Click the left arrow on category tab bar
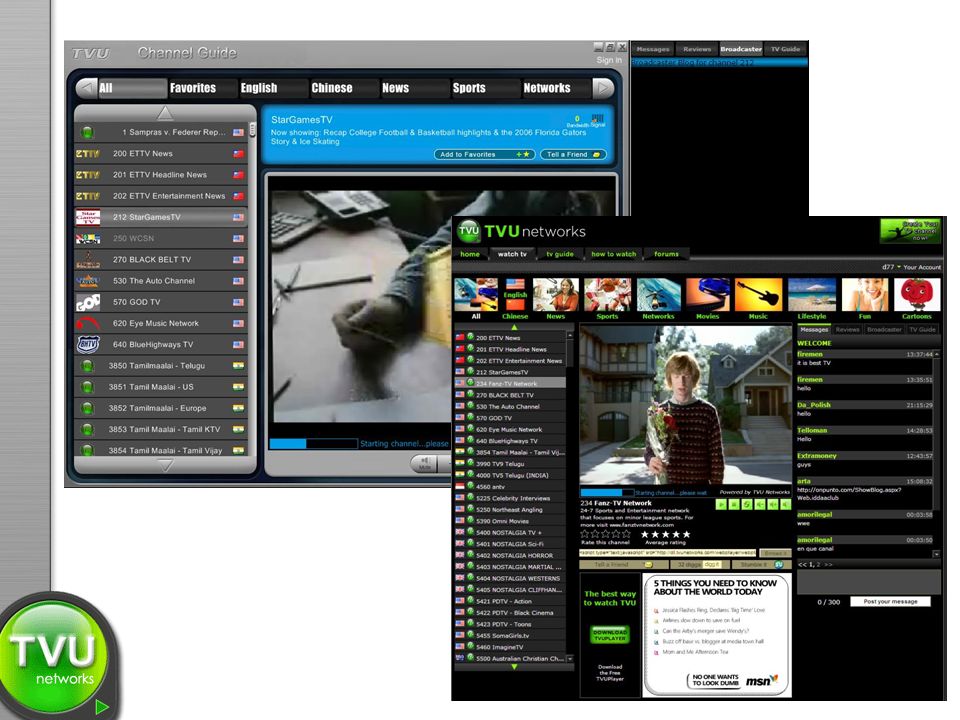Image resolution: width=960 pixels, height=720 pixels. click(86, 88)
